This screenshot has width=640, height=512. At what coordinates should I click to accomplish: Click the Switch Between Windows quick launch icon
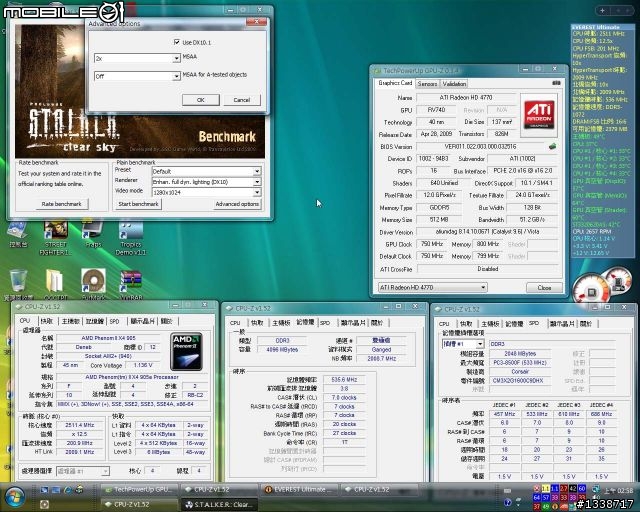pos(56,490)
